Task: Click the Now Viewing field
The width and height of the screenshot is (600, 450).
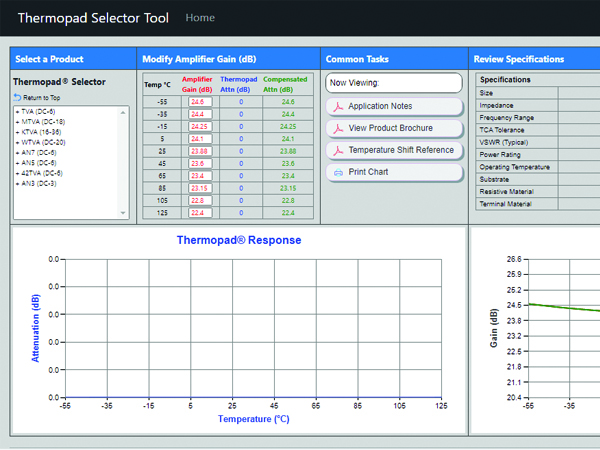Action: [394, 83]
